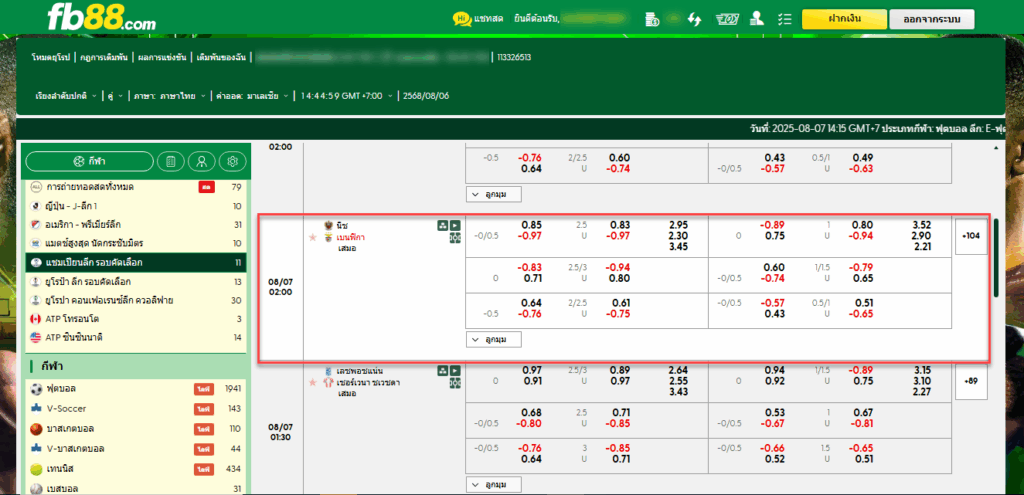This screenshot has height=495, width=1024.
Task: Open the checklist icon in header
Action: [785, 19]
